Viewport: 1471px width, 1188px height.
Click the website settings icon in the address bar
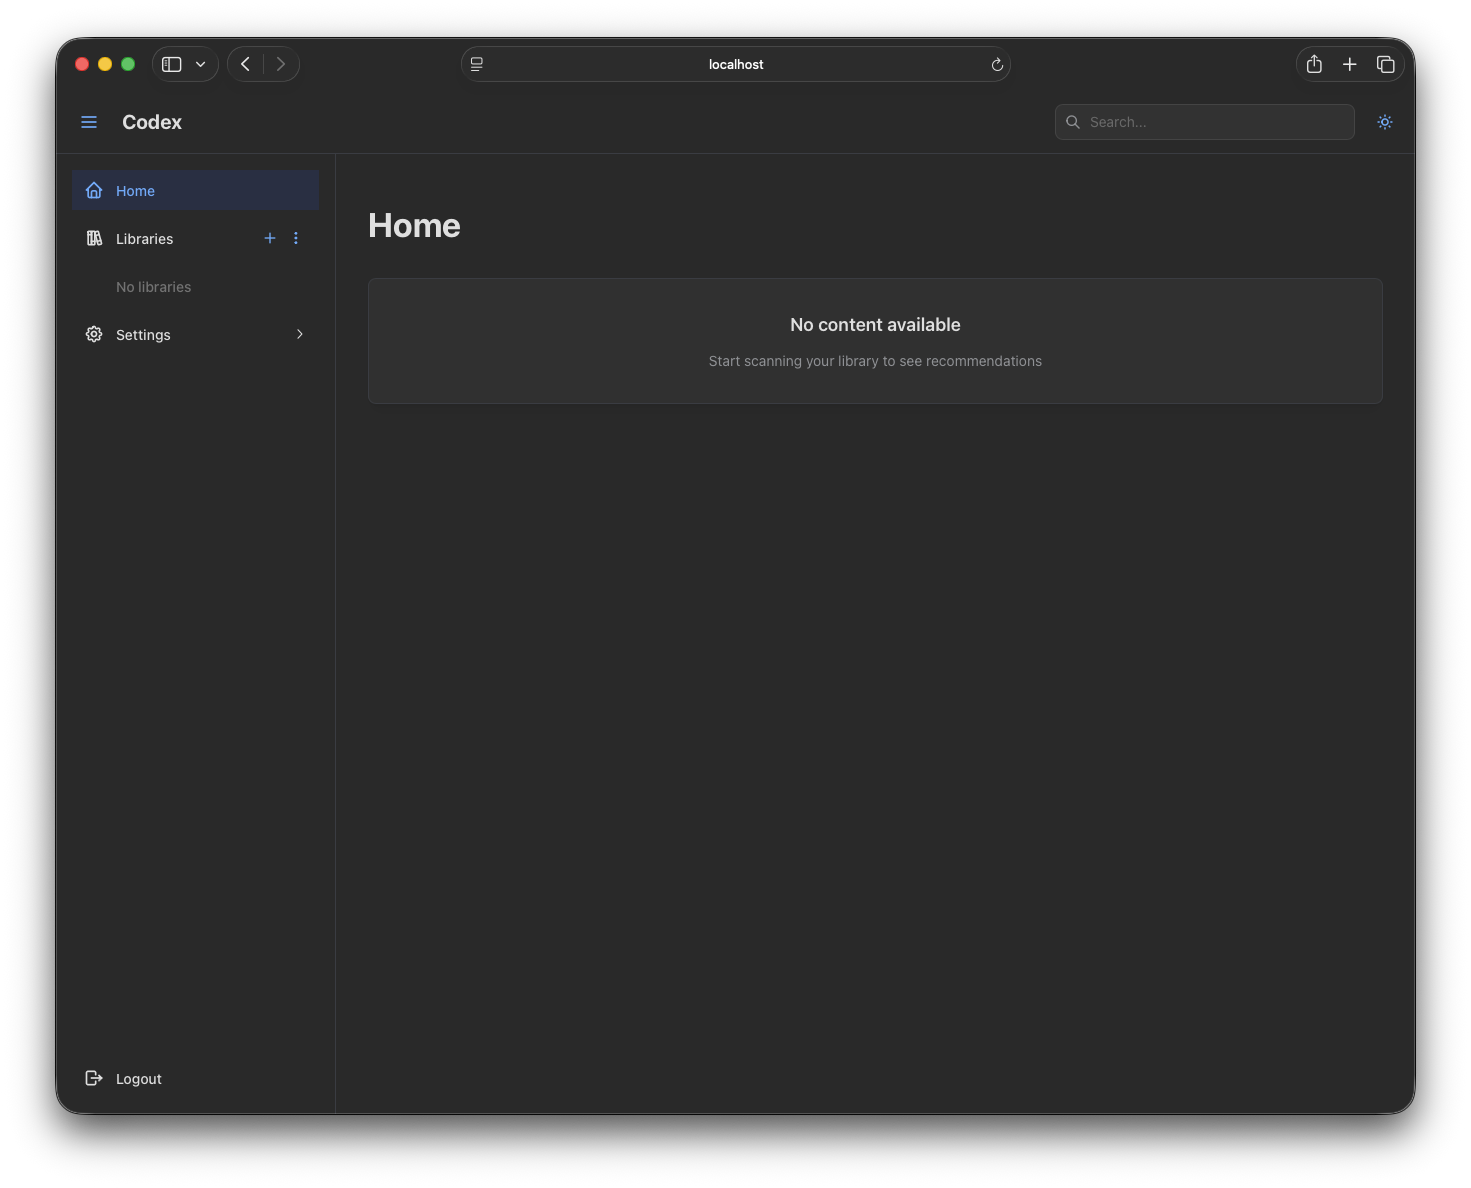coord(476,63)
